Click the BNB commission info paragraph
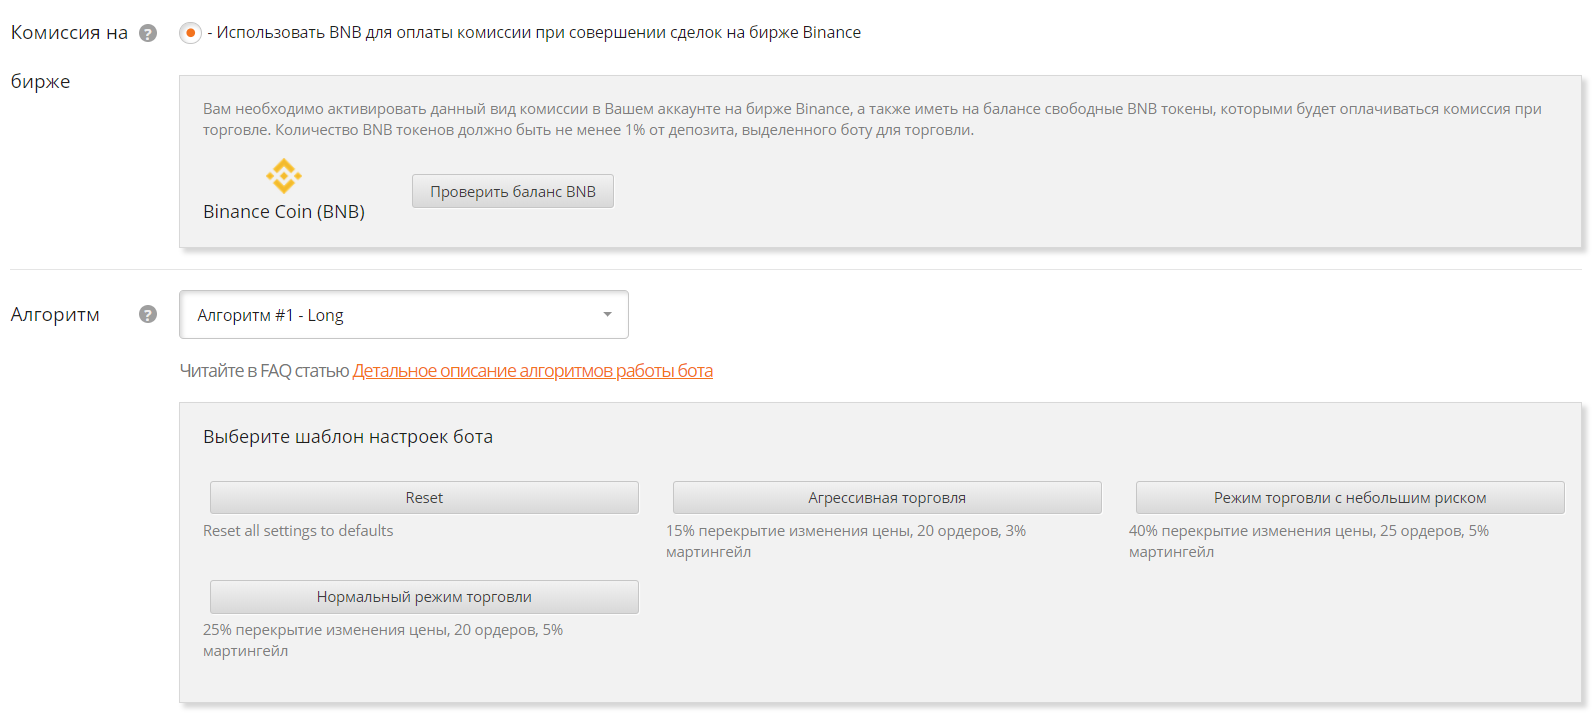 click(872, 119)
